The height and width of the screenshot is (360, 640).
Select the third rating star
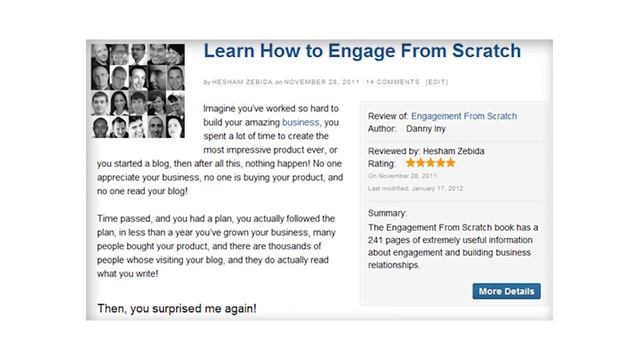(x=431, y=163)
